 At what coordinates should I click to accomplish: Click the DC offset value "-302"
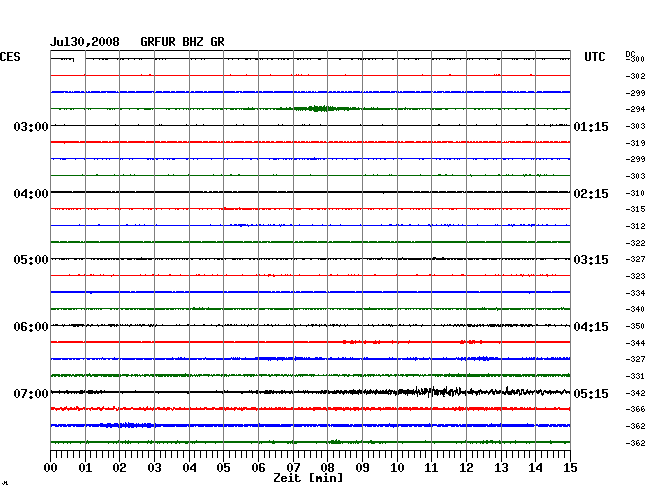pos(635,76)
